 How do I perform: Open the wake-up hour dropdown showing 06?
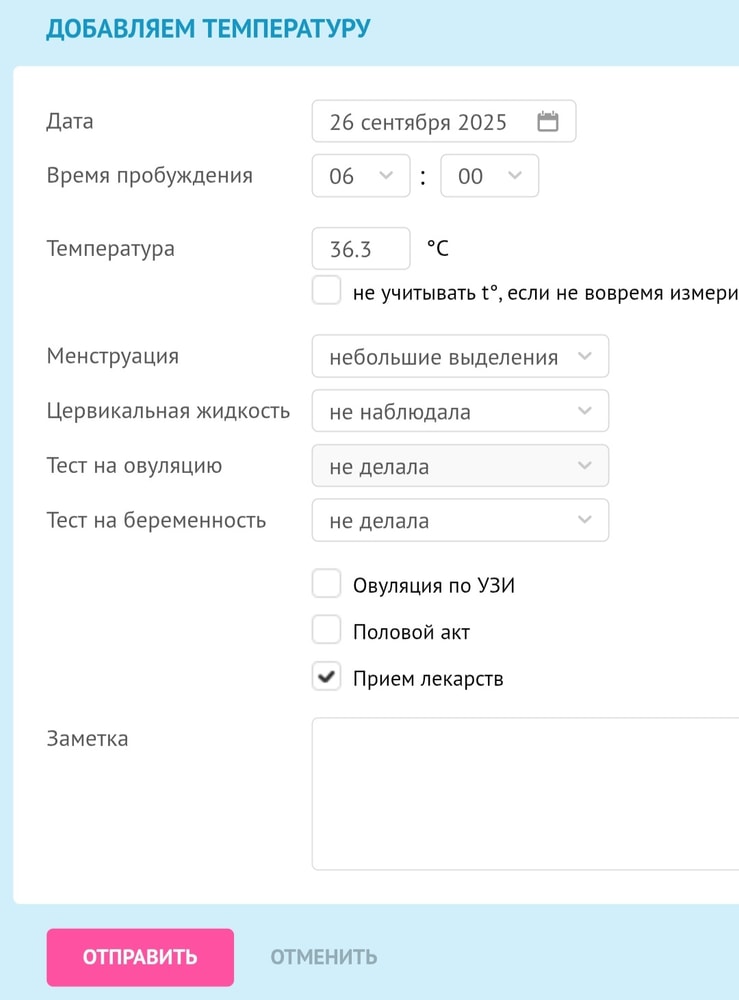click(360, 175)
